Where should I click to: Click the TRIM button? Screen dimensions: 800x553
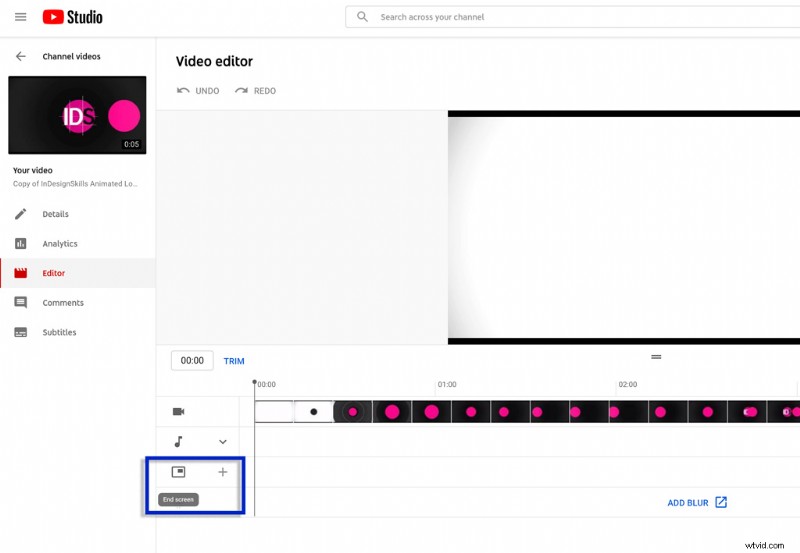pyautogui.click(x=234, y=361)
